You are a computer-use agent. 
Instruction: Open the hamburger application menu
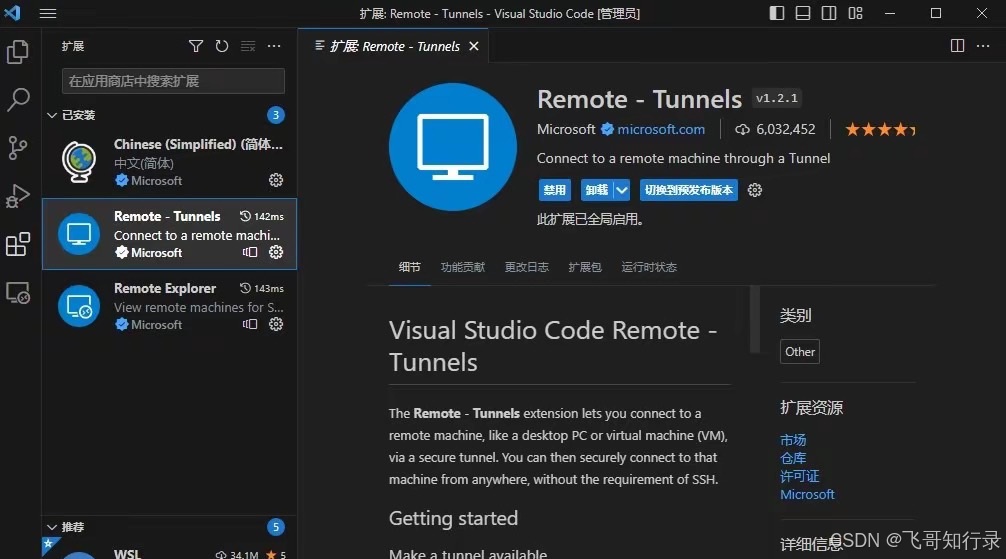pyautogui.click(x=48, y=13)
